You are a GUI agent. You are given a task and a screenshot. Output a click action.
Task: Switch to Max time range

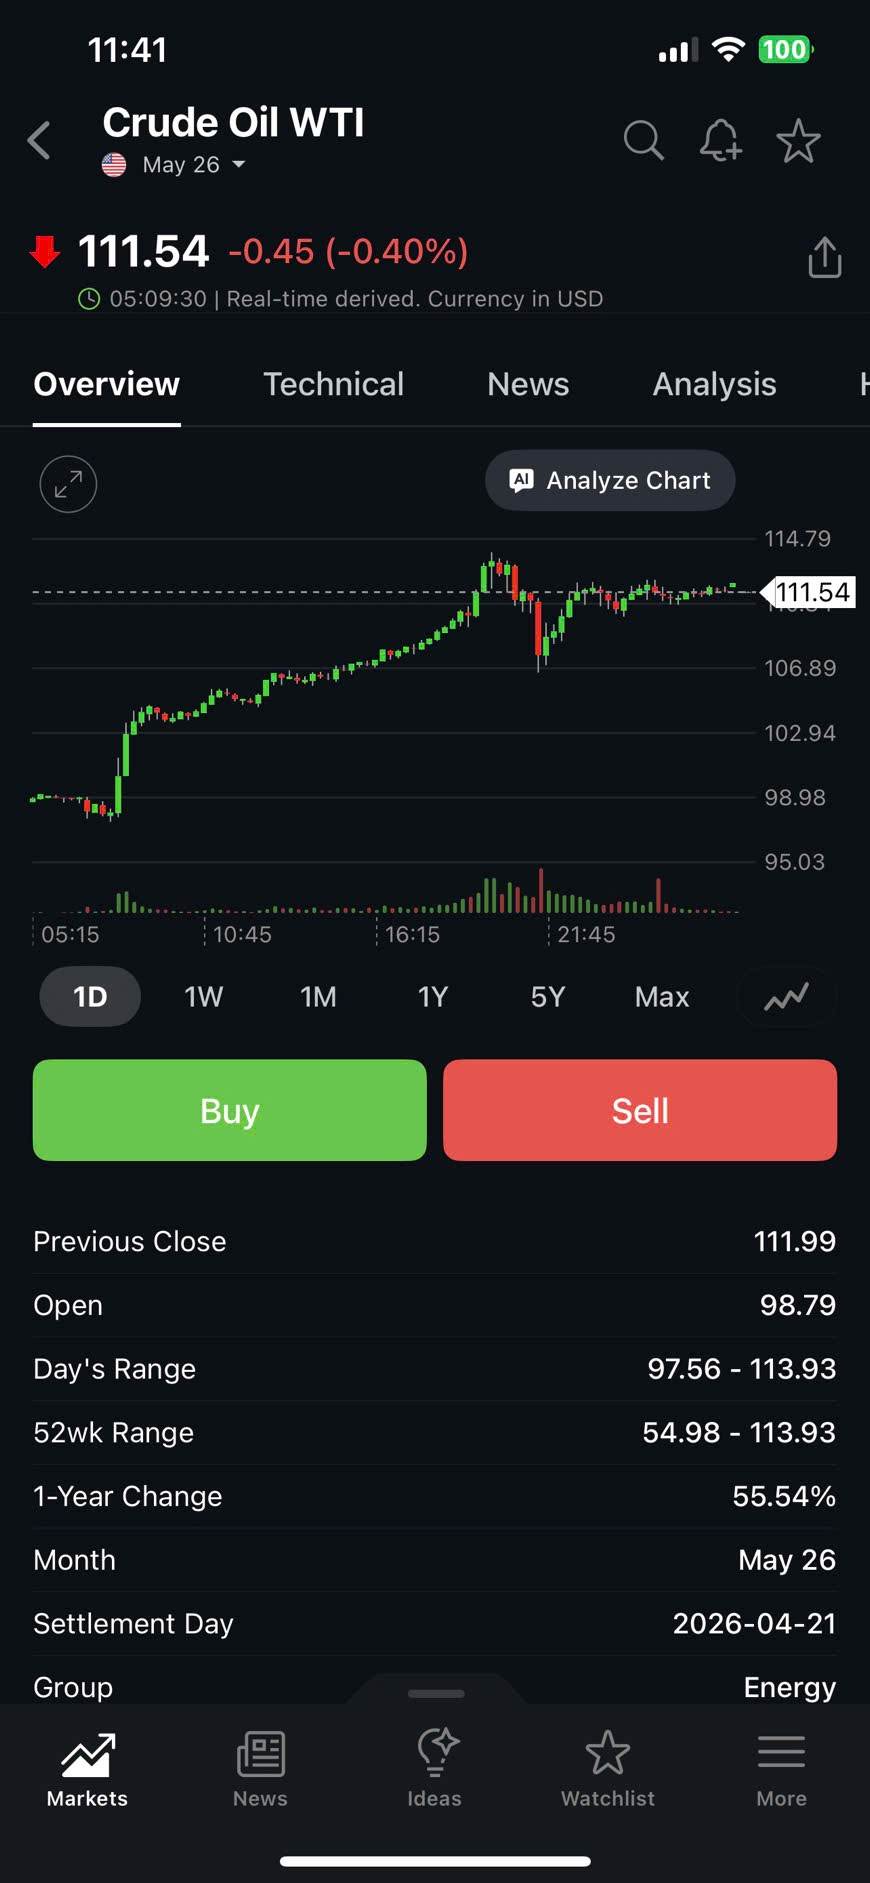[661, 997]
